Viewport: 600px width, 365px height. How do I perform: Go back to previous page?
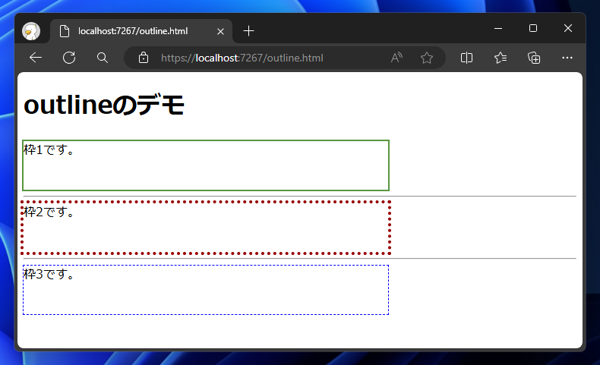36,58
